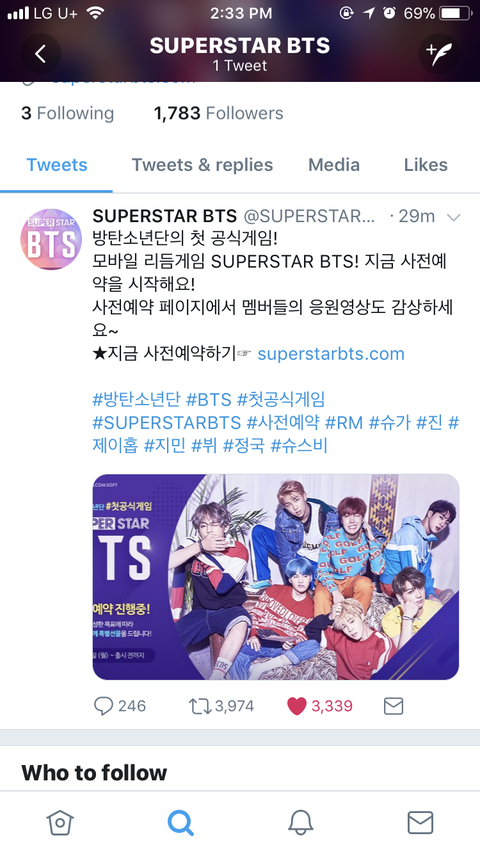480x854 pixels.
Task: View the 1,783 Followers list
Action: [x=218, y=113]
